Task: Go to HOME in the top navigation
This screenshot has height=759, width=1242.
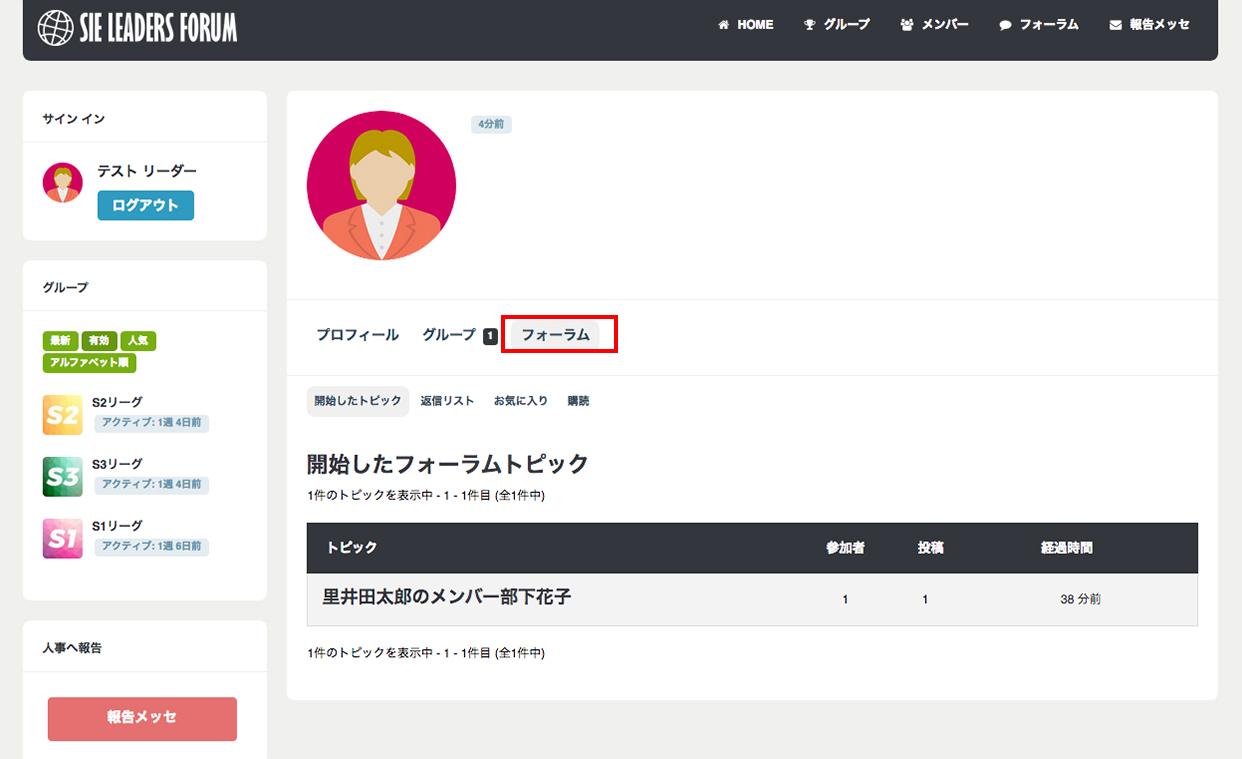Action: 746,25
